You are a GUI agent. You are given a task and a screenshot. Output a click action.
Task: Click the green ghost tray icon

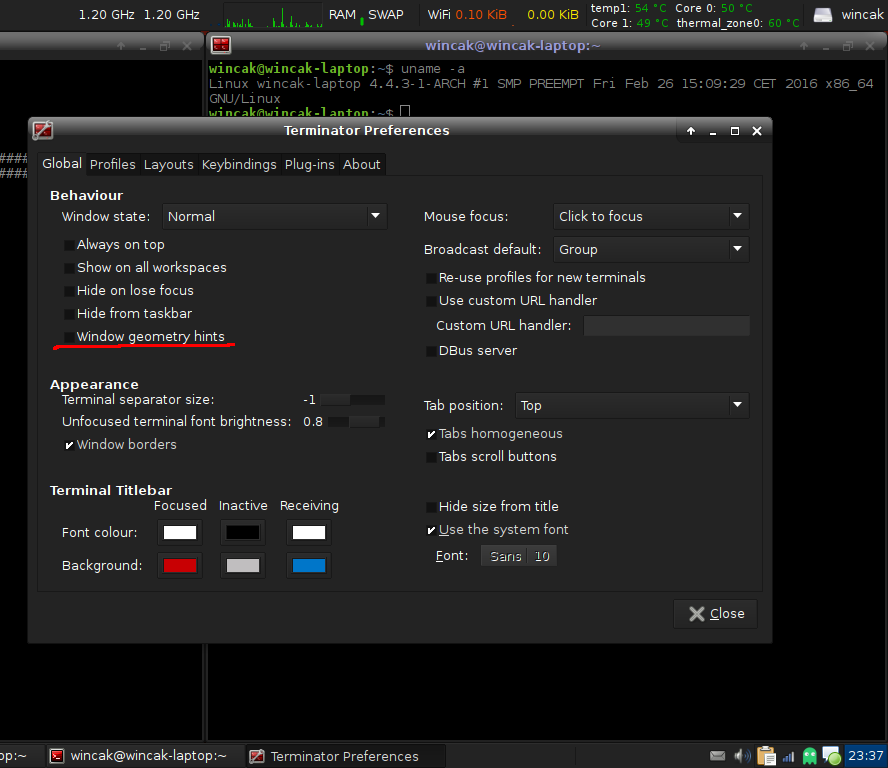[809, 756]
